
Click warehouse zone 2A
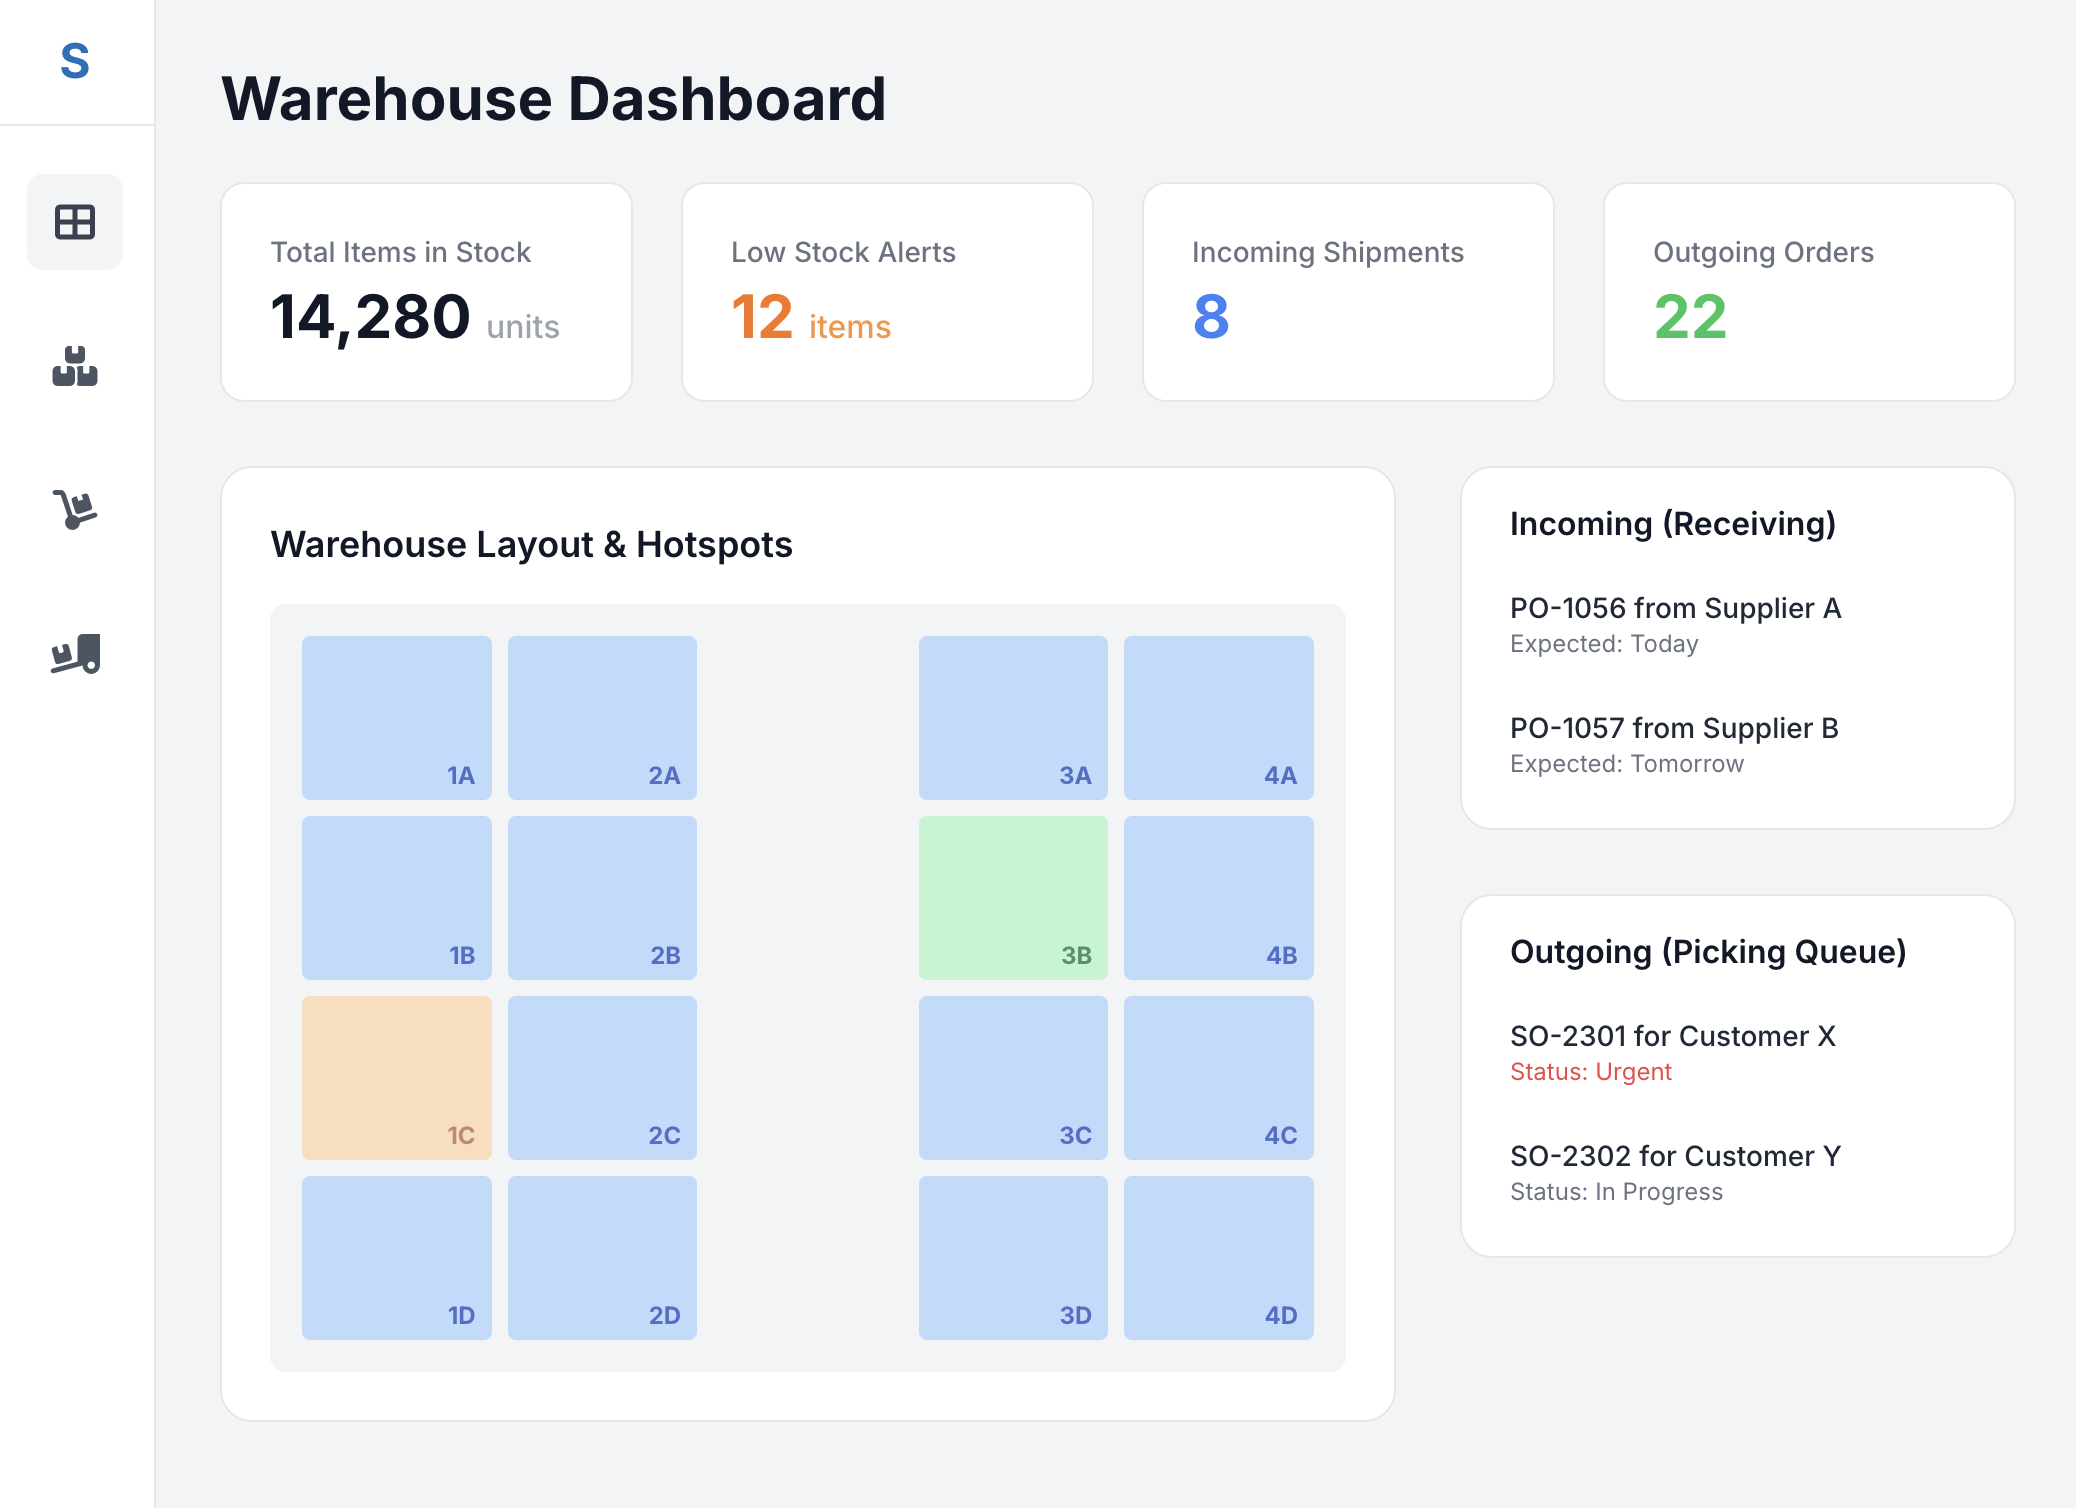coord(601,716)
